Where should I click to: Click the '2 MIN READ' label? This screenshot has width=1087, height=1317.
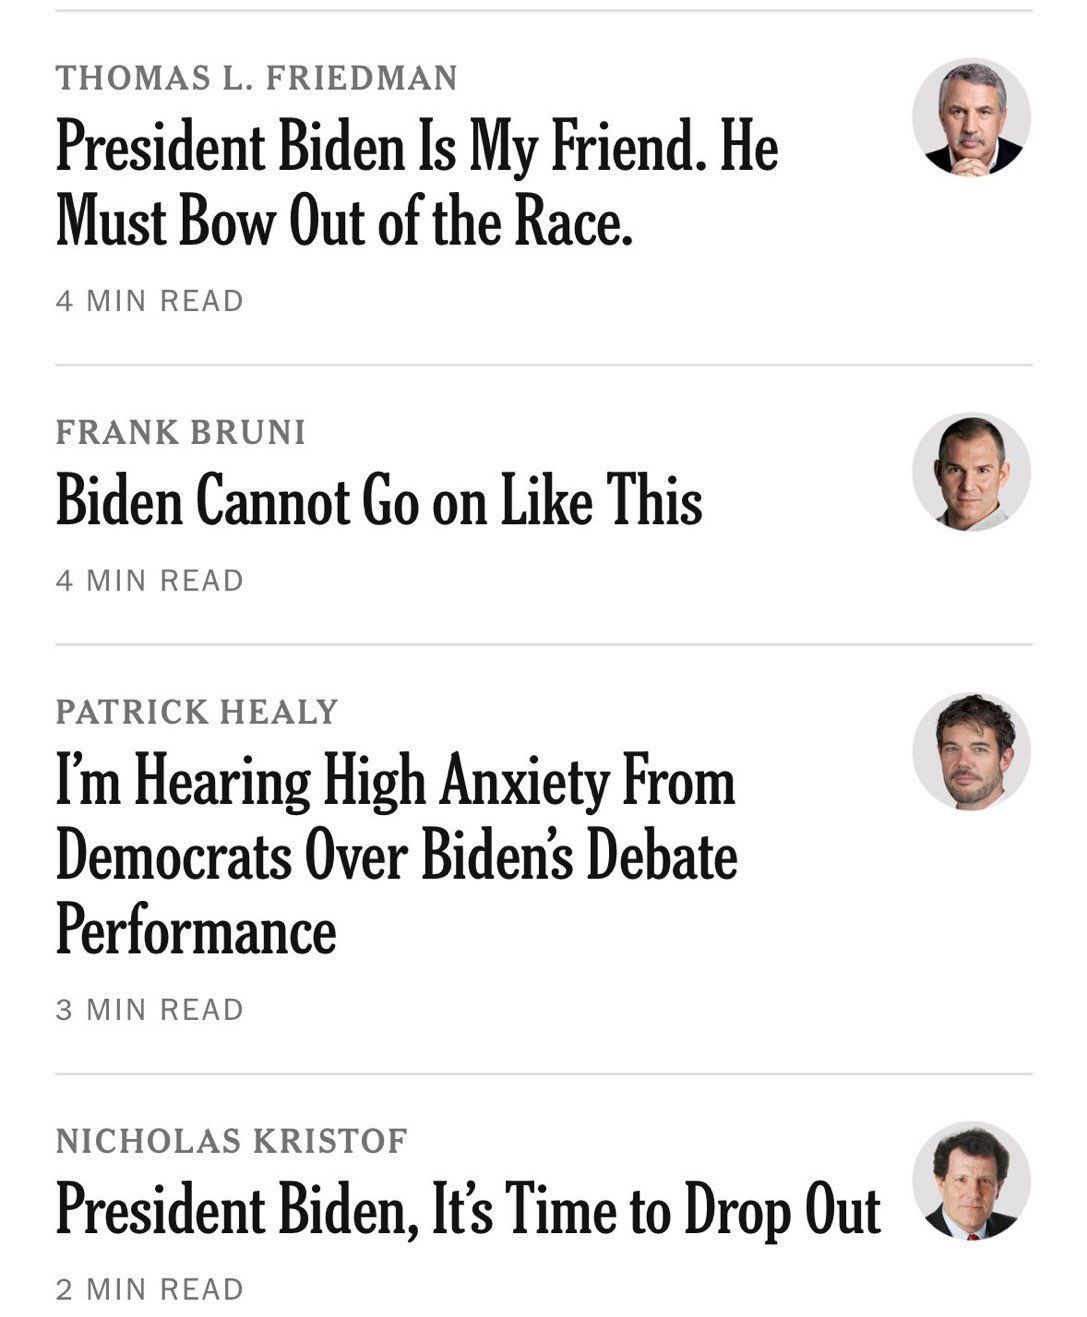150,1290
